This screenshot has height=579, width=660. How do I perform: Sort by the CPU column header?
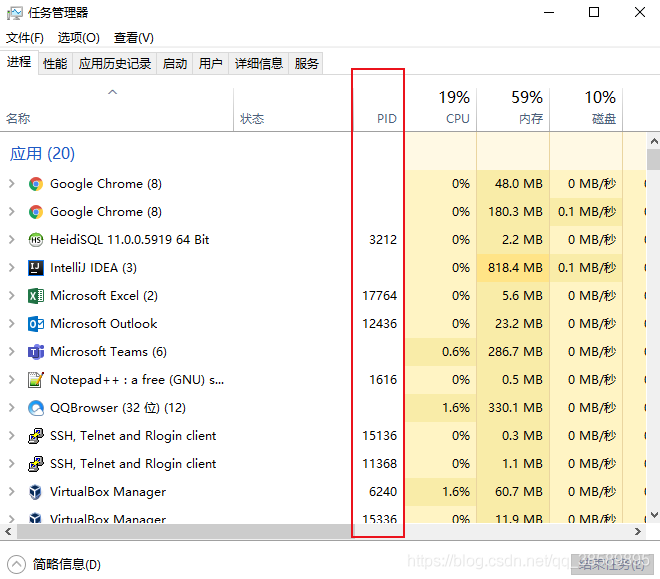pos(440,109)
